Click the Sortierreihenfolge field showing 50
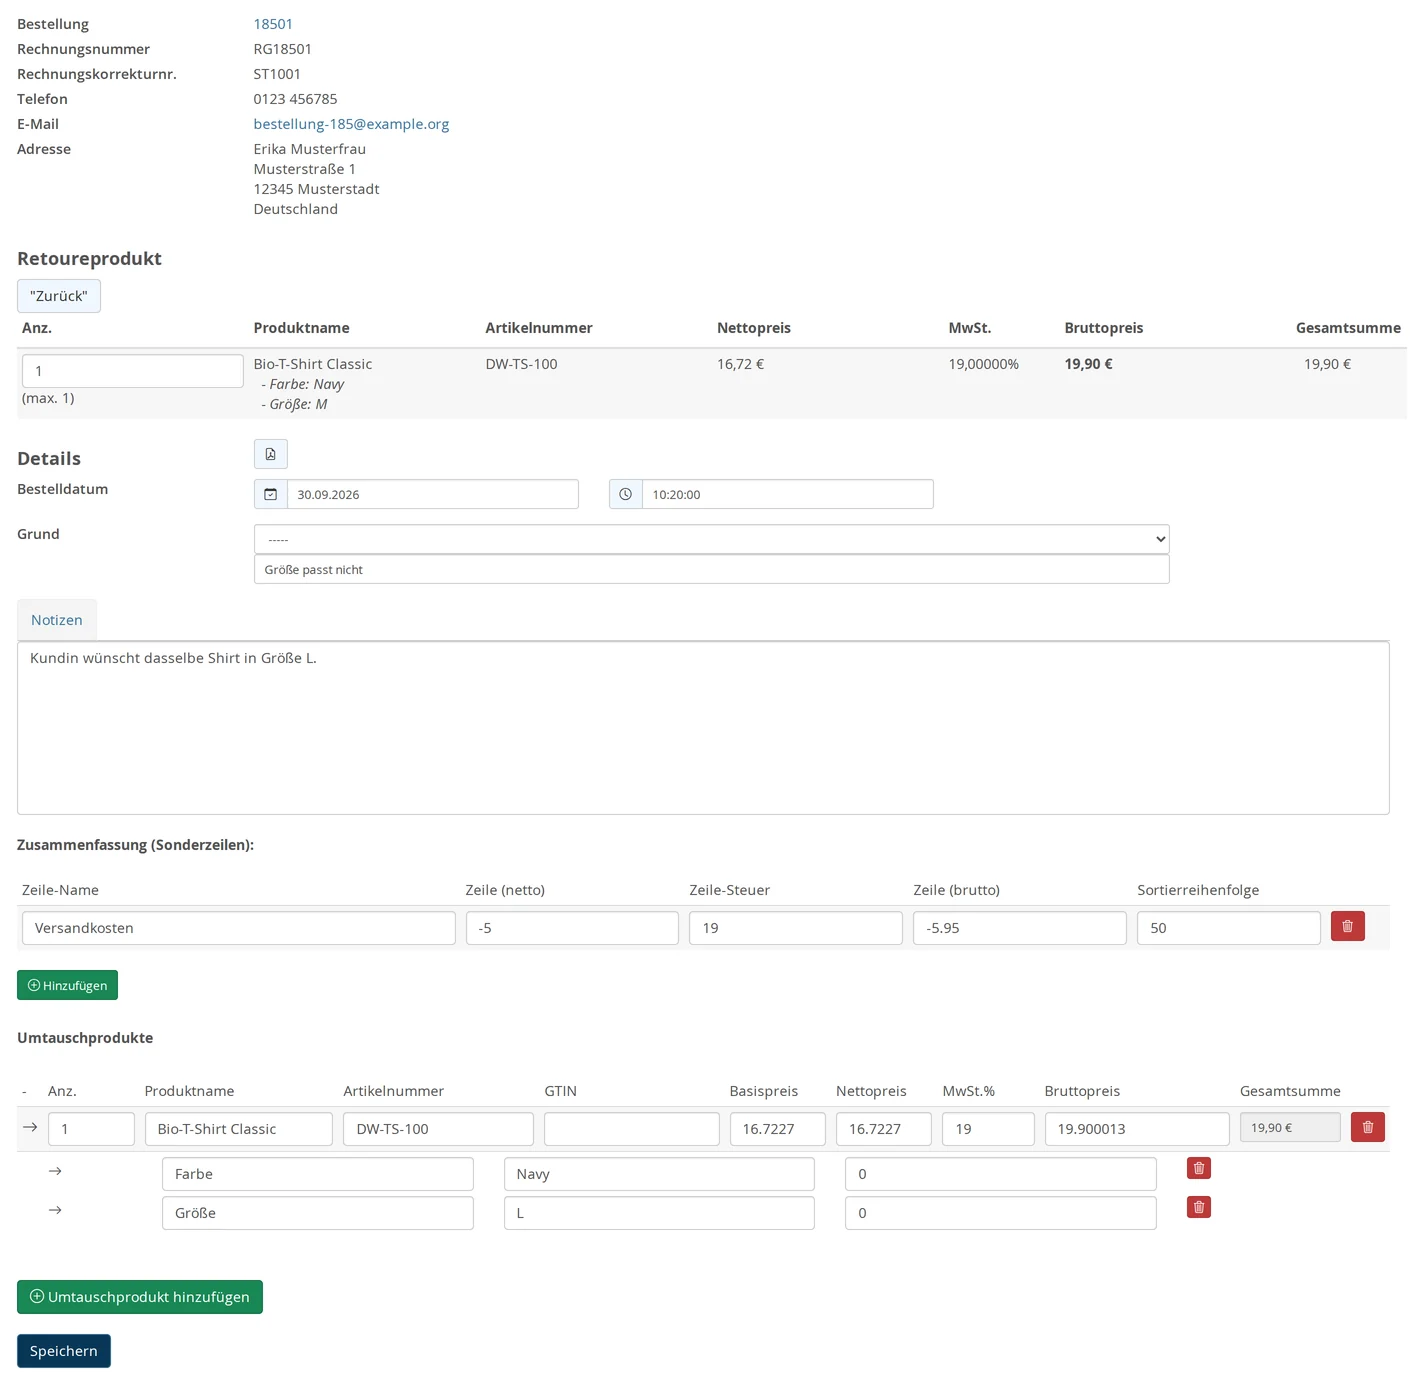The image size is (1424, 1379). [1229, 928]
